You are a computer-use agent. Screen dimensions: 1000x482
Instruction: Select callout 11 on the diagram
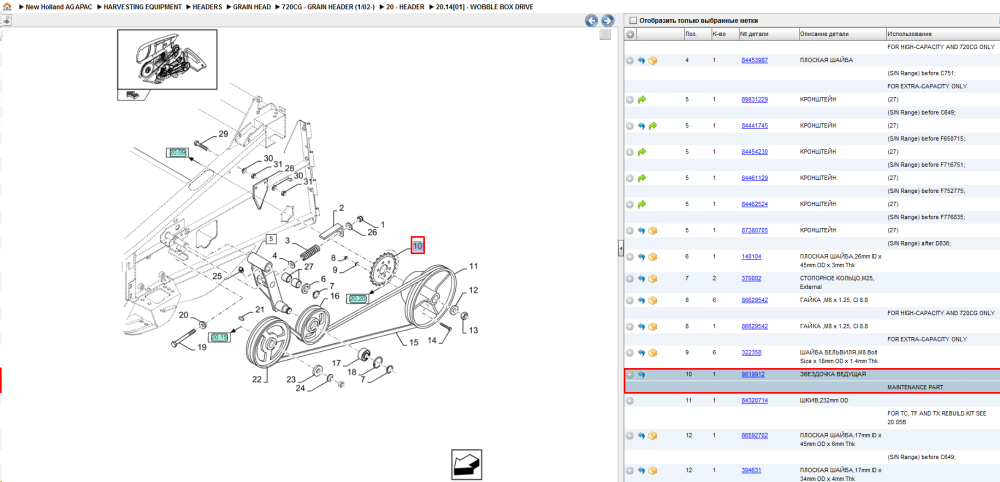pos(473,267)
